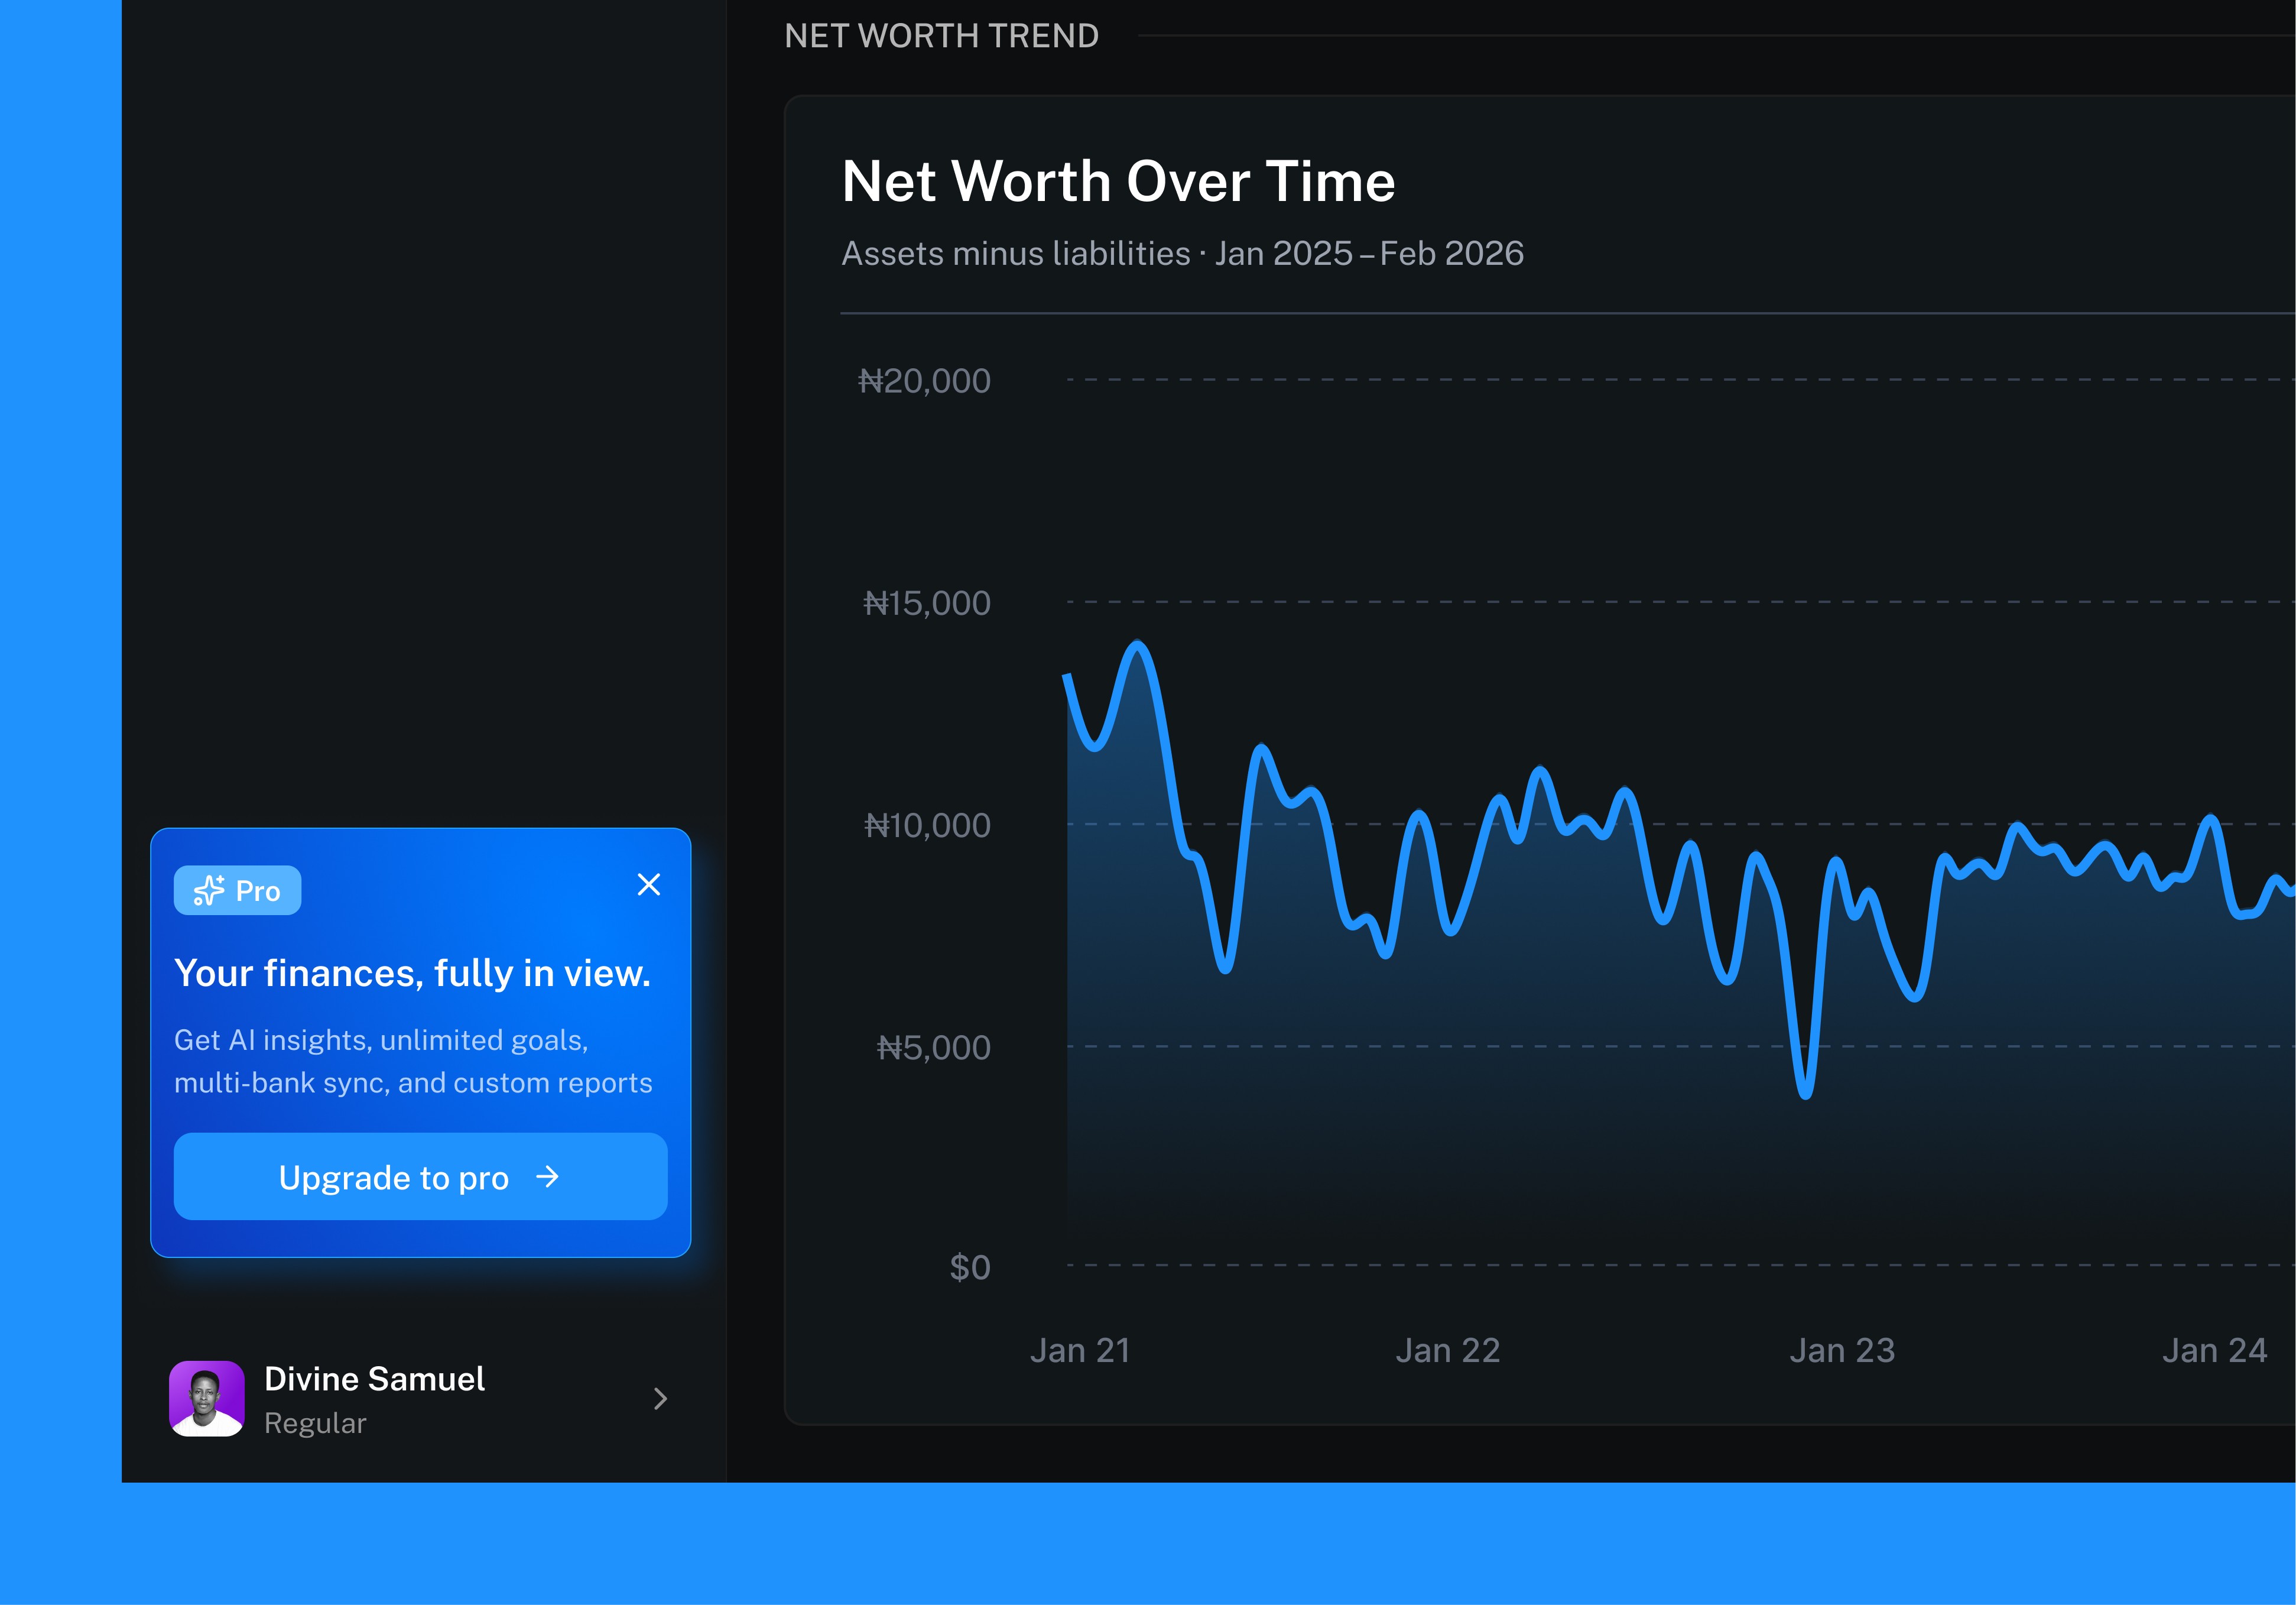Viewport: 2296px width, 1605px height.
Task: Select the Jan 23 x-axis label
Action: (x=1842, y=1350)
